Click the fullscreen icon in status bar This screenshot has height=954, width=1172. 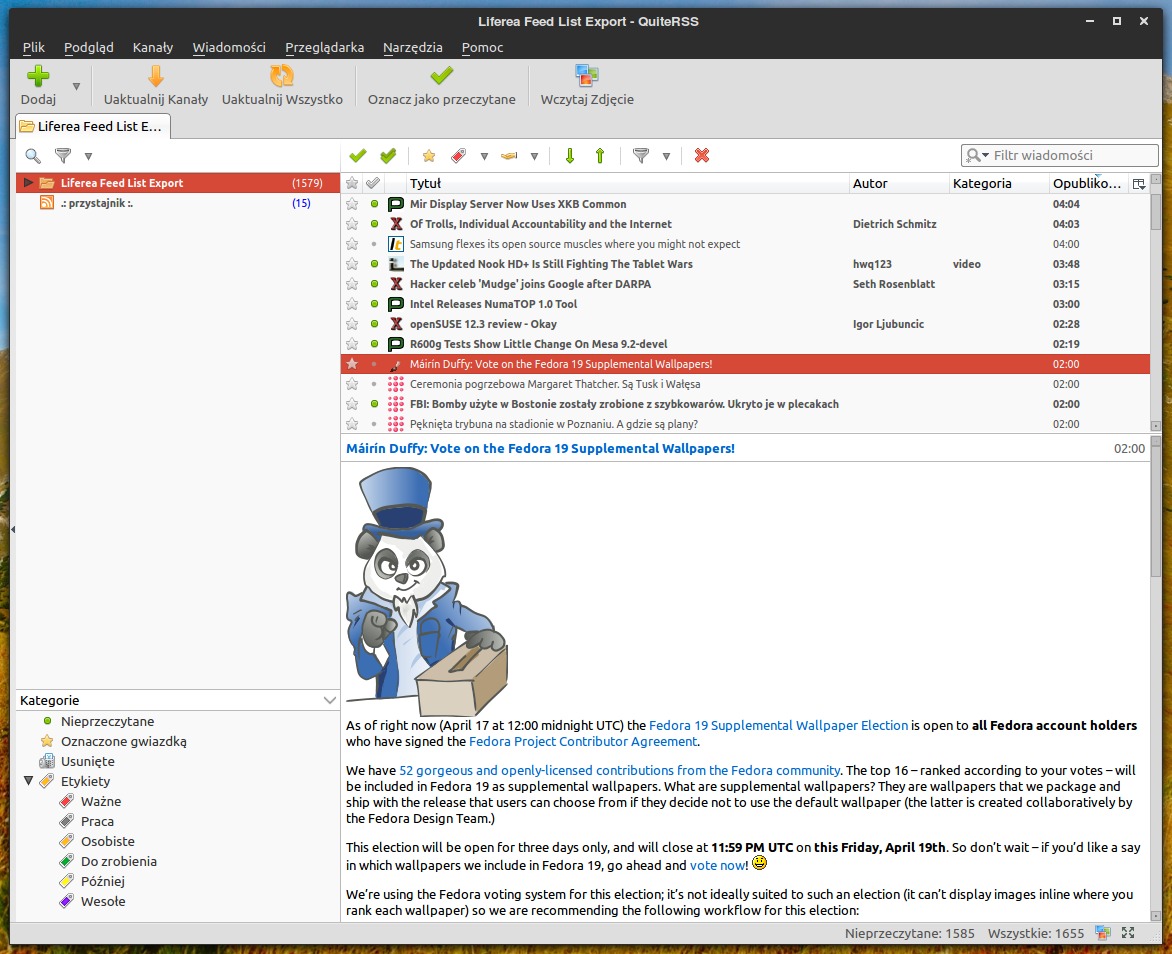click(1128, 932)
